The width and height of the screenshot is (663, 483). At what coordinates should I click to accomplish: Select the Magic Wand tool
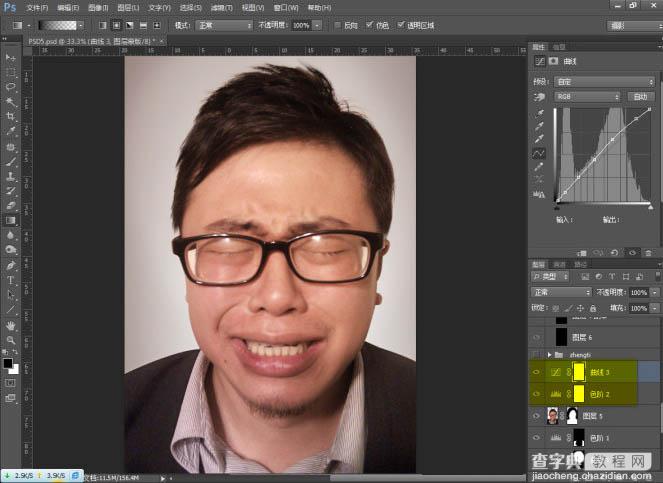click(x=11, y=102)
